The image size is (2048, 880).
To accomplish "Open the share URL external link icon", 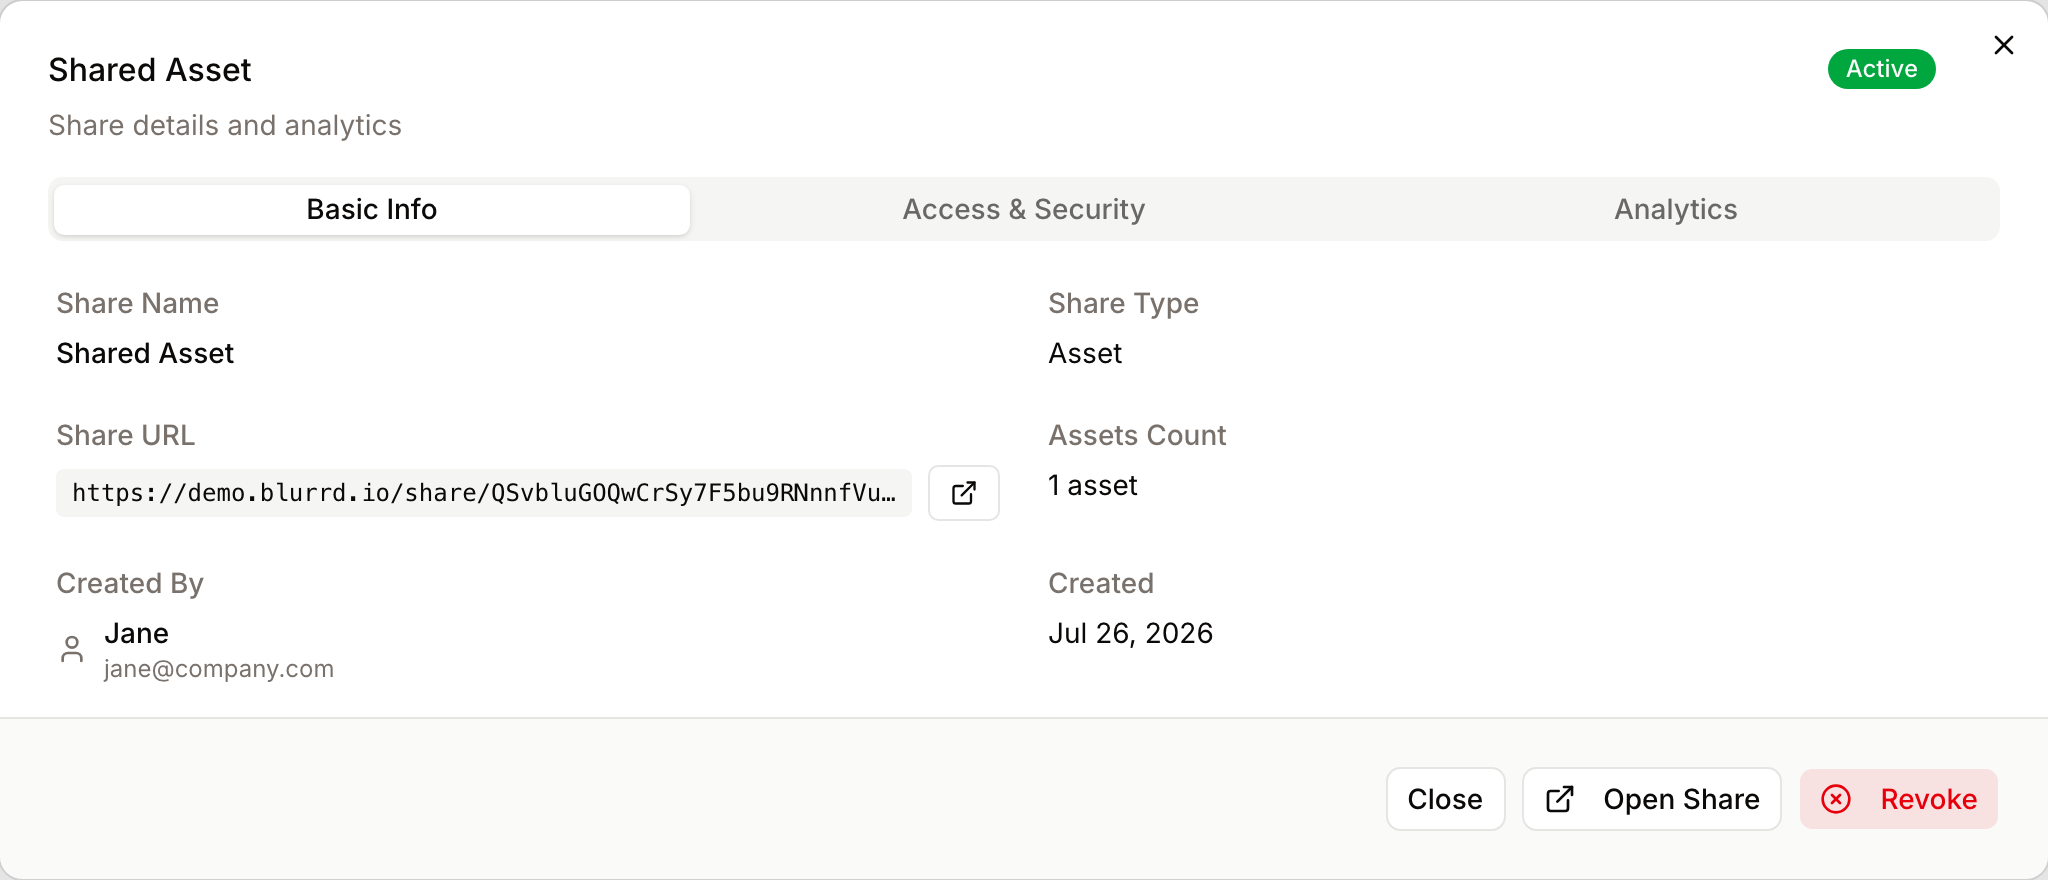I will coord(964,493).
